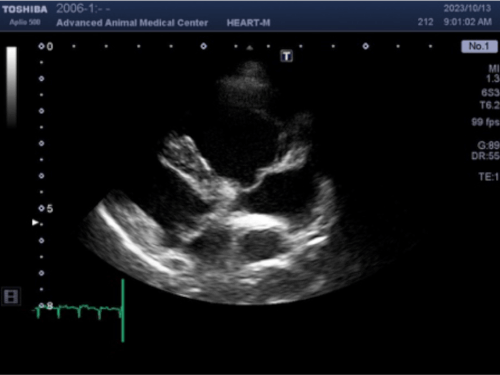The image size is (500, 375).
Task: Click the Advanced Animal Medical Center text
Action: coord(132,23)
